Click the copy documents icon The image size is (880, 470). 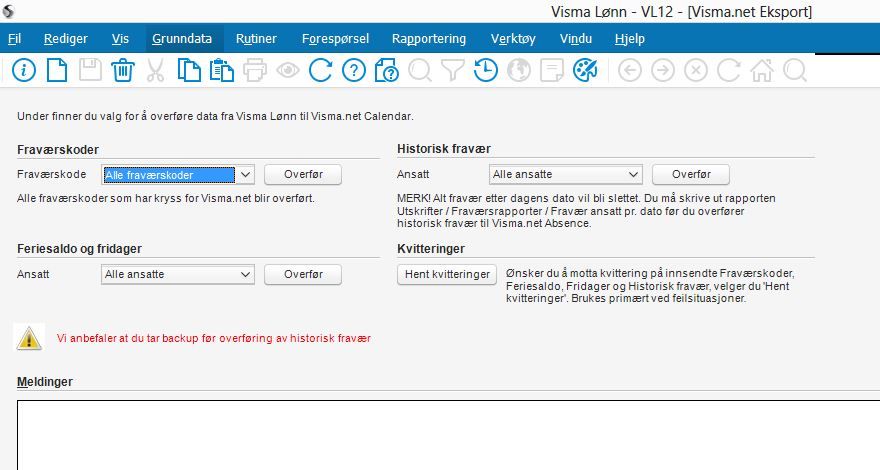[189, 71]
